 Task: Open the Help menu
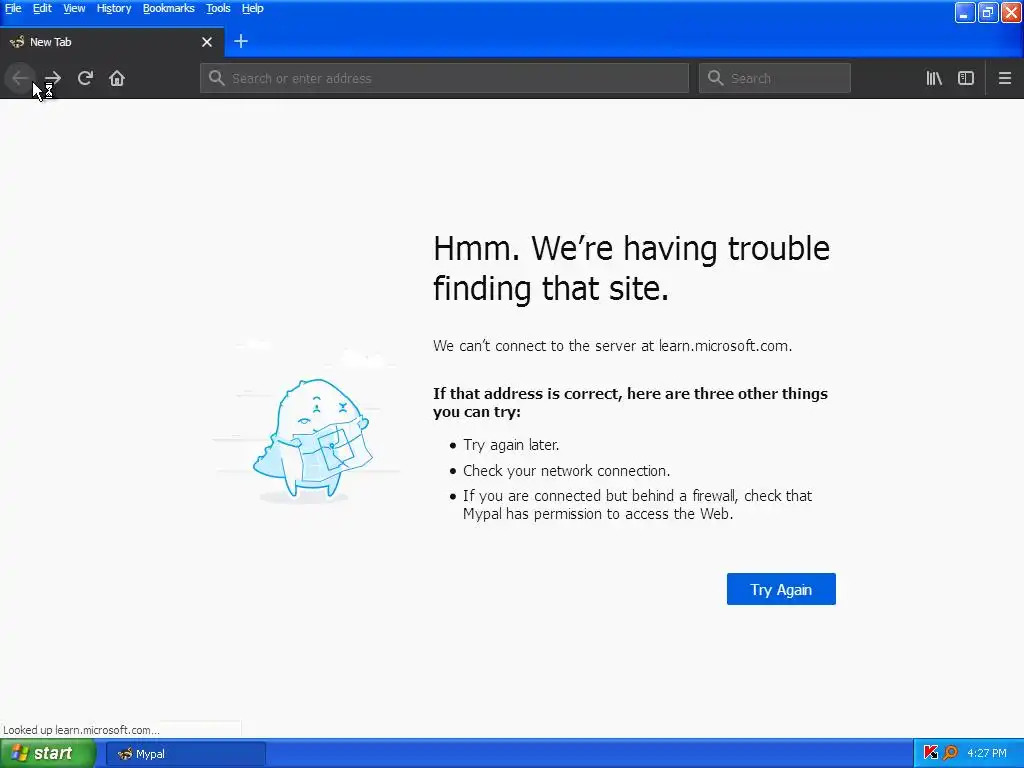point(252,8)
